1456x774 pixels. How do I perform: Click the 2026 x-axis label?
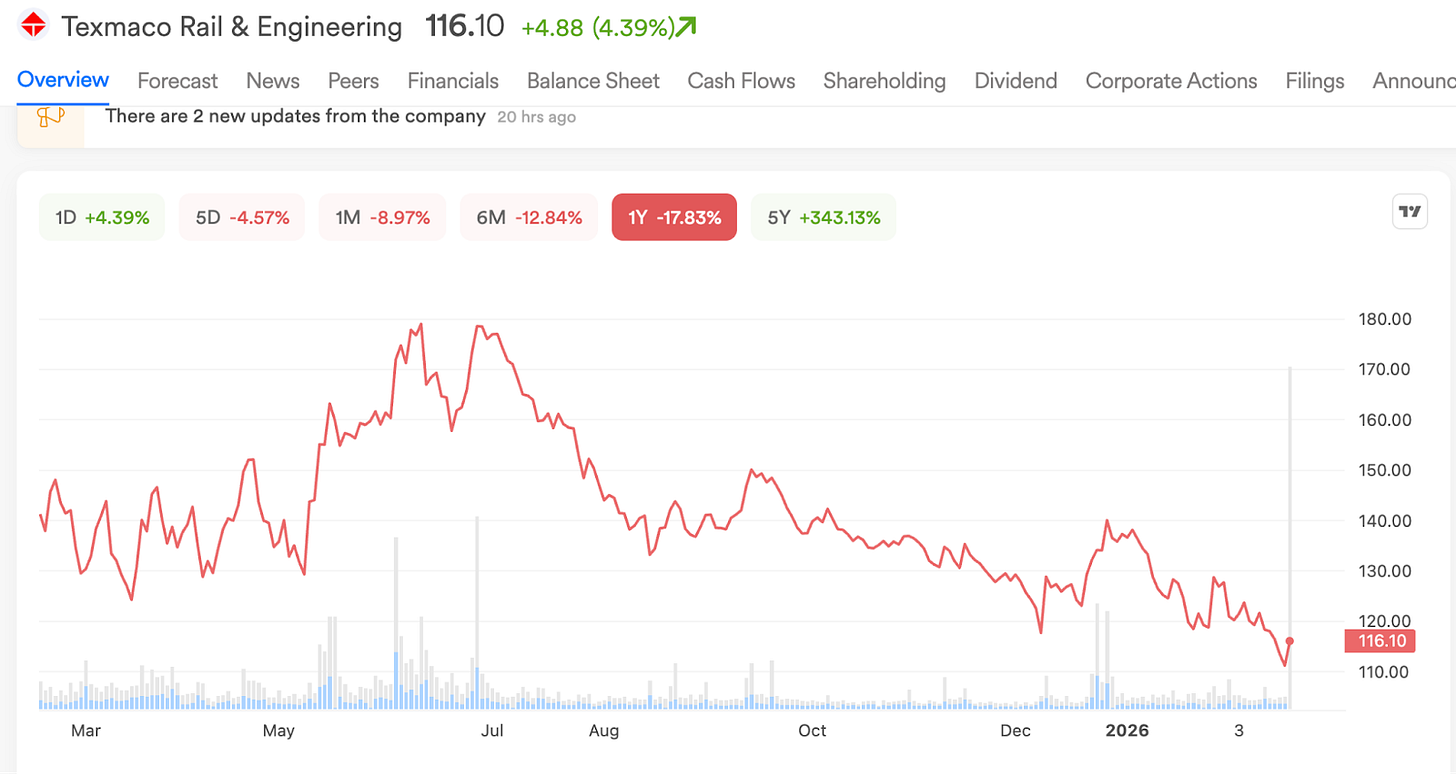click(x=1127, y=731)
